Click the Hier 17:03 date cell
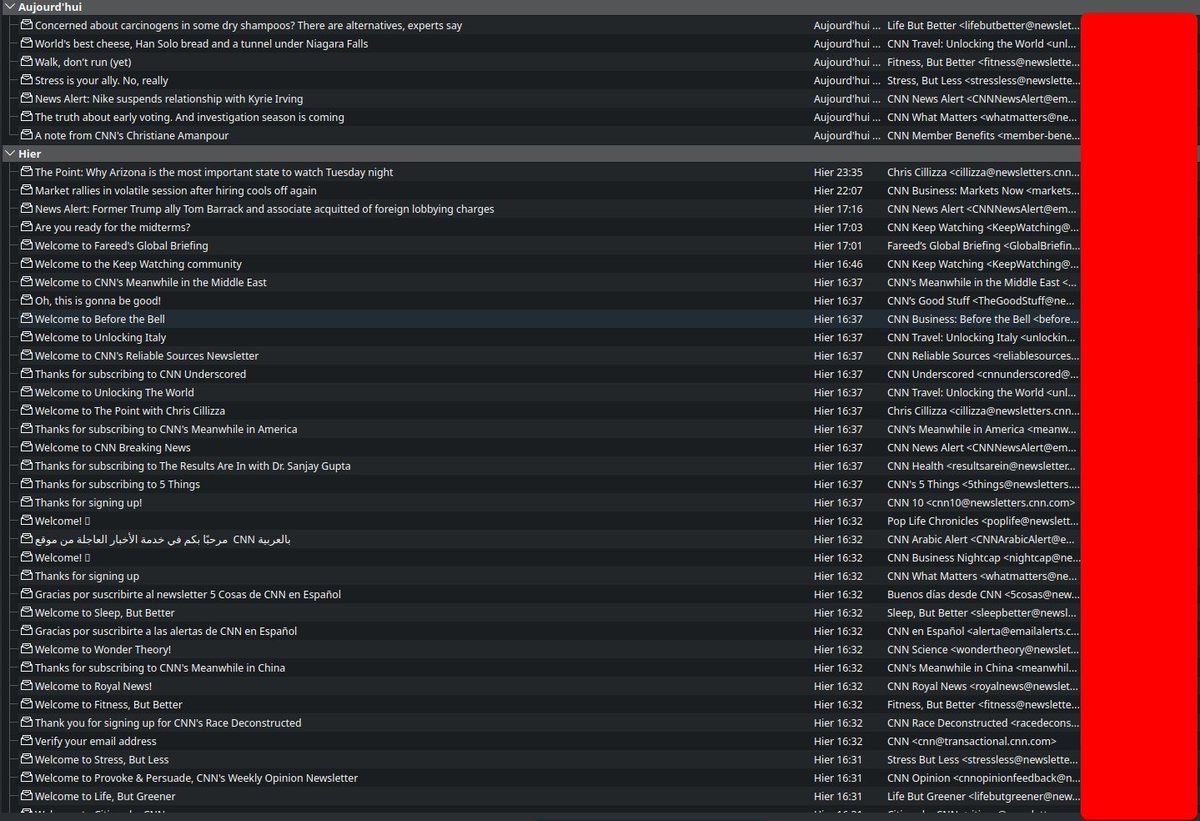 (x=838, y=227)
